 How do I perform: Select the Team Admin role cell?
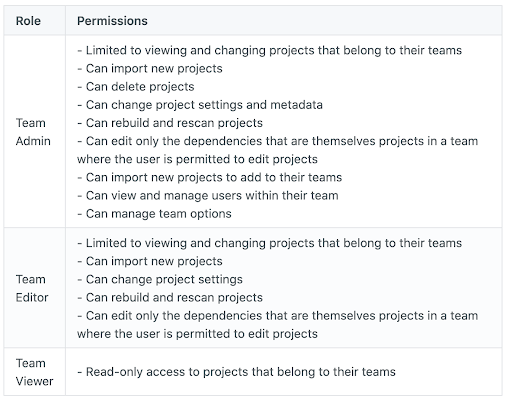click(x=33, y=132)
